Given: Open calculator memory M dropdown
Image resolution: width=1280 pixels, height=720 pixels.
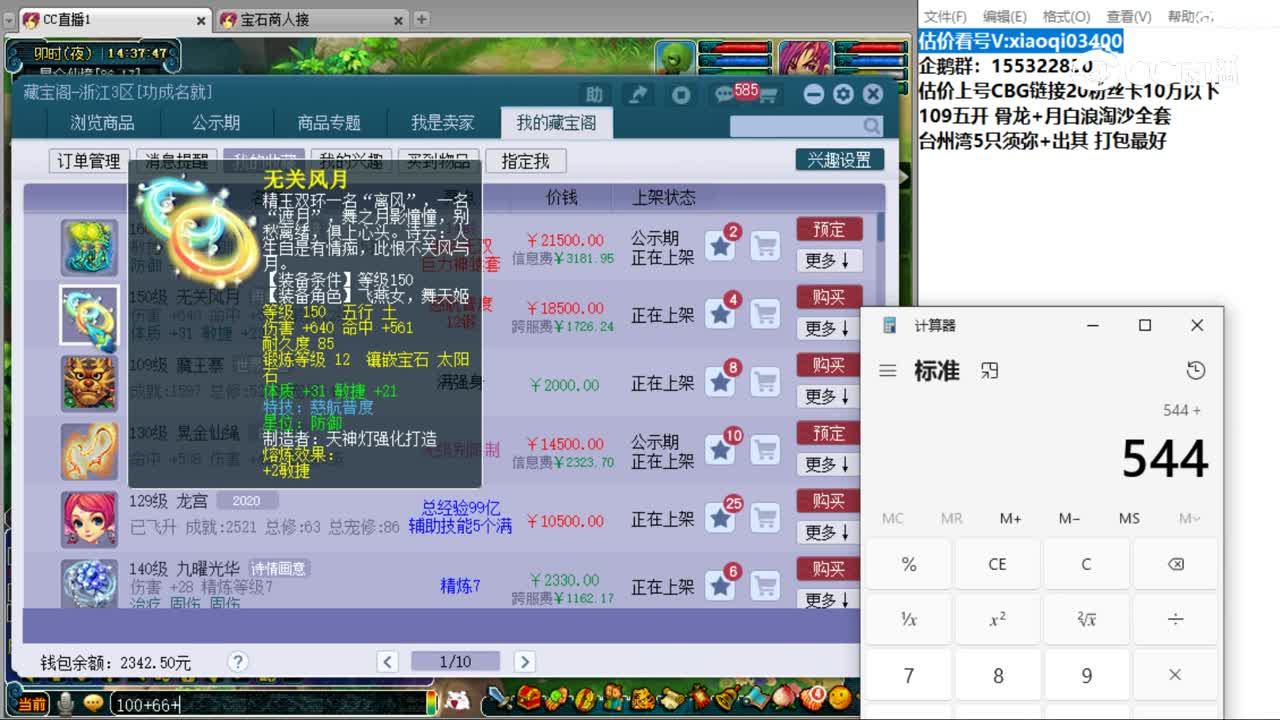Looking at the screenshot, I should pyautogui.click(x=1189, y=518).
